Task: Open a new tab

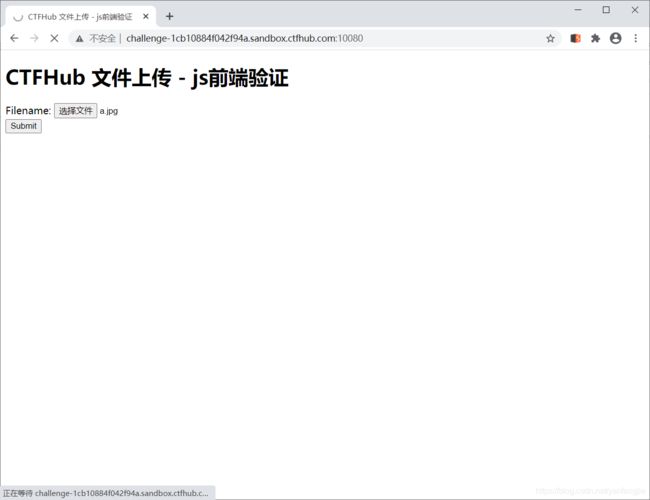Action: click(x=169, y=17)
